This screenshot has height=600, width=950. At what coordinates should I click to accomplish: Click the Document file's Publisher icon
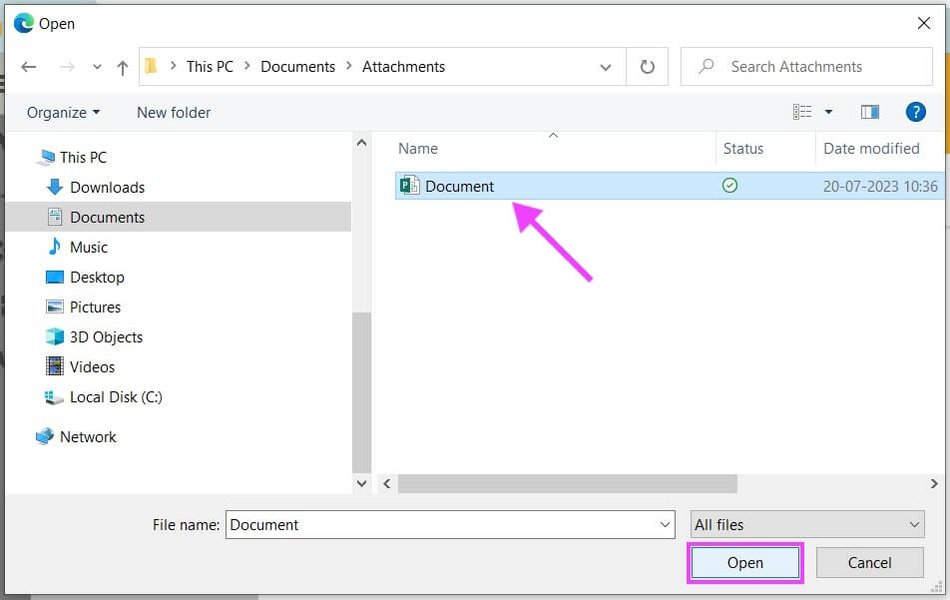click(410, 185)
